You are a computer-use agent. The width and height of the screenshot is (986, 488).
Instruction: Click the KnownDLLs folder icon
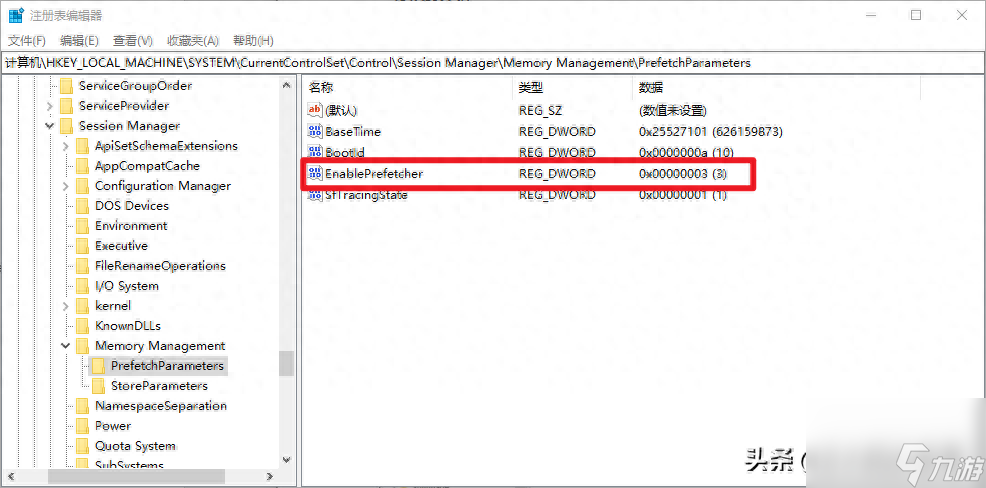[82, 326]
